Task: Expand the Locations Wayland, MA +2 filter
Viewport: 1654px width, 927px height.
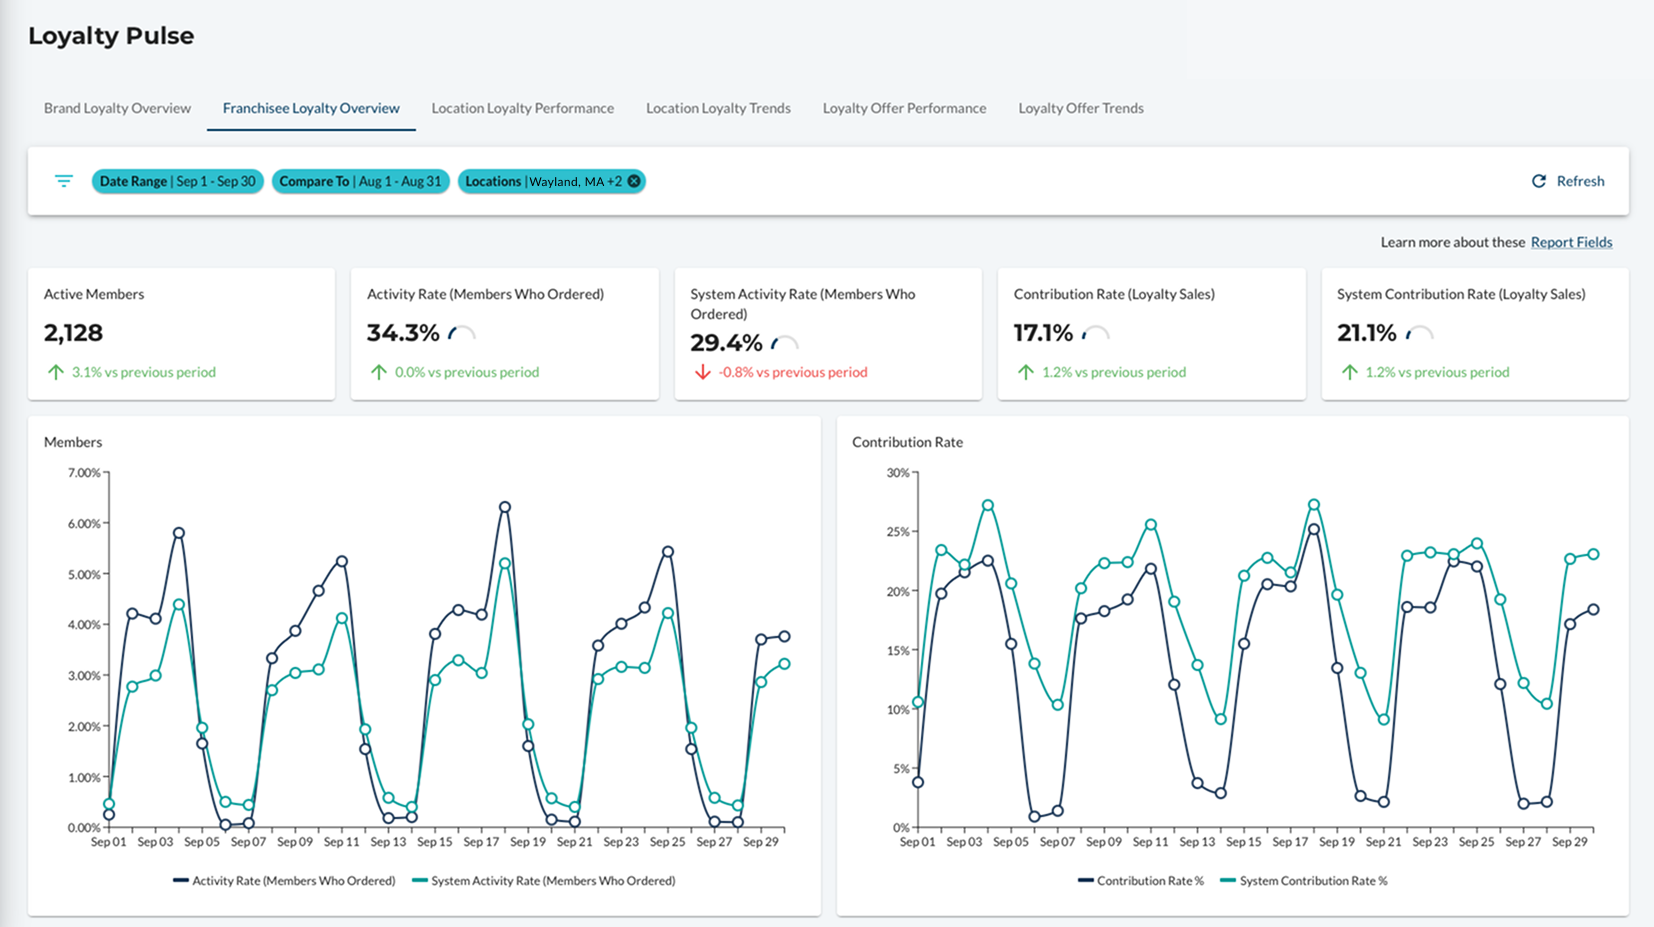Action: pyautogui.click(x=543, y=181)
